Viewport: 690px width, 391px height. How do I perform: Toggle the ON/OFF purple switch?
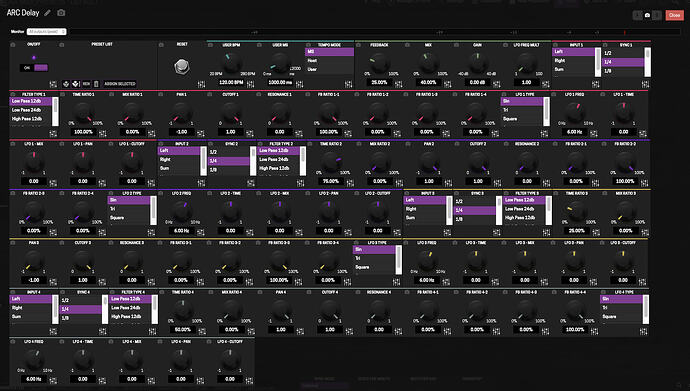click(x=34, y=68)
